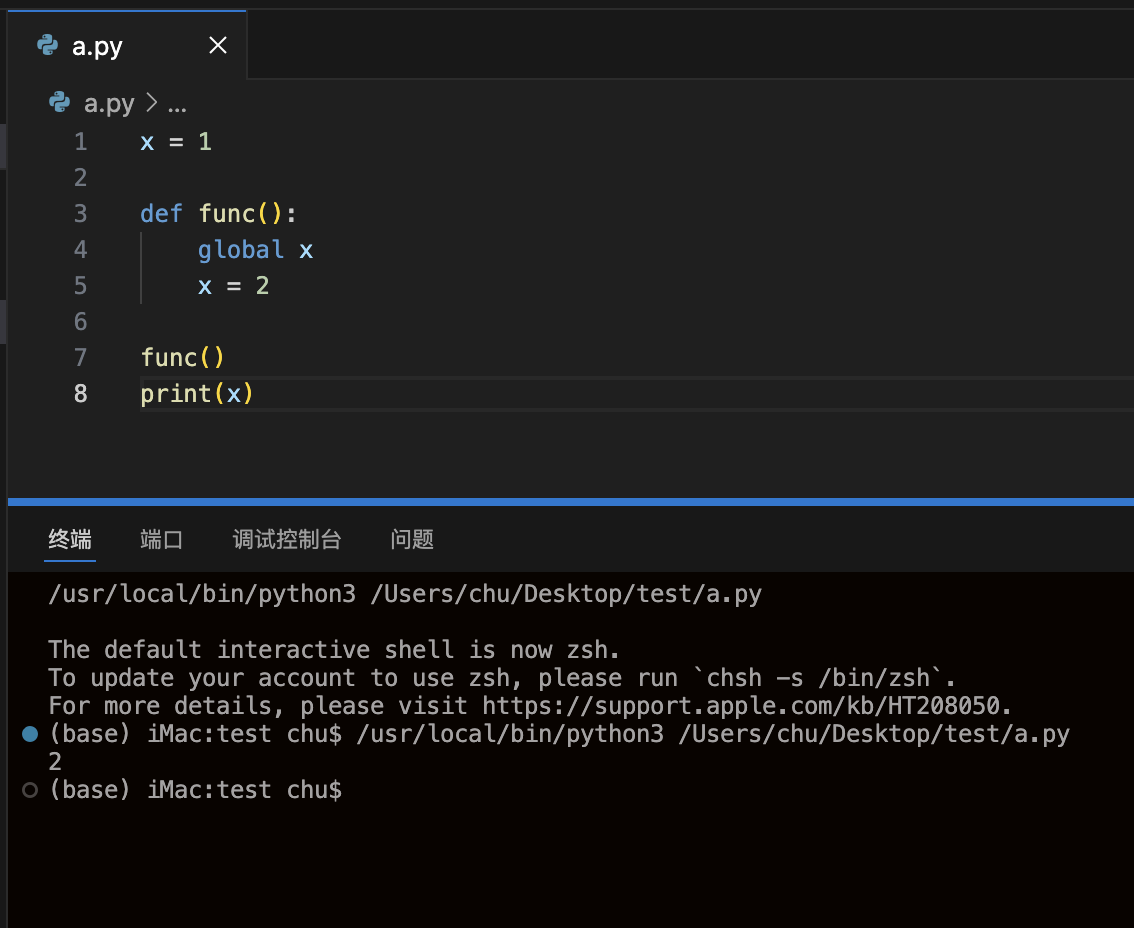Click the a.py file path in first terminal line

click(565, 594)
